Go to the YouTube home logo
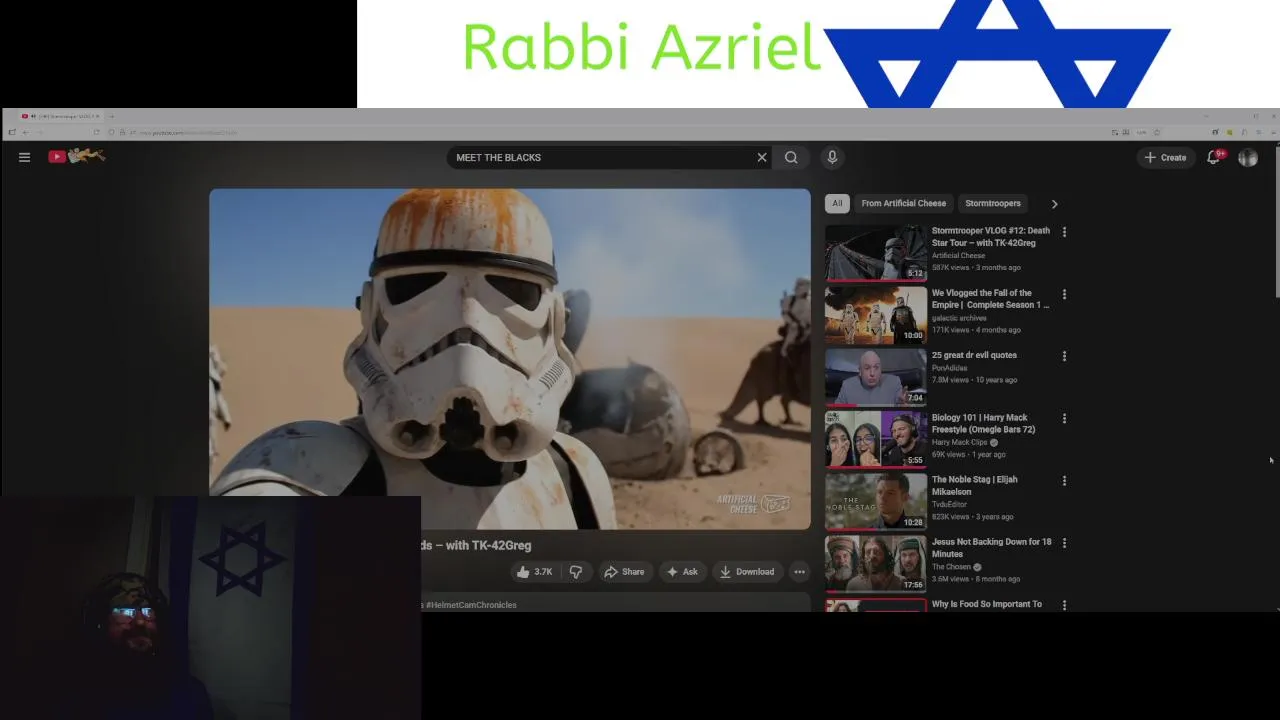1280x720 pixels. click(76, 156)
